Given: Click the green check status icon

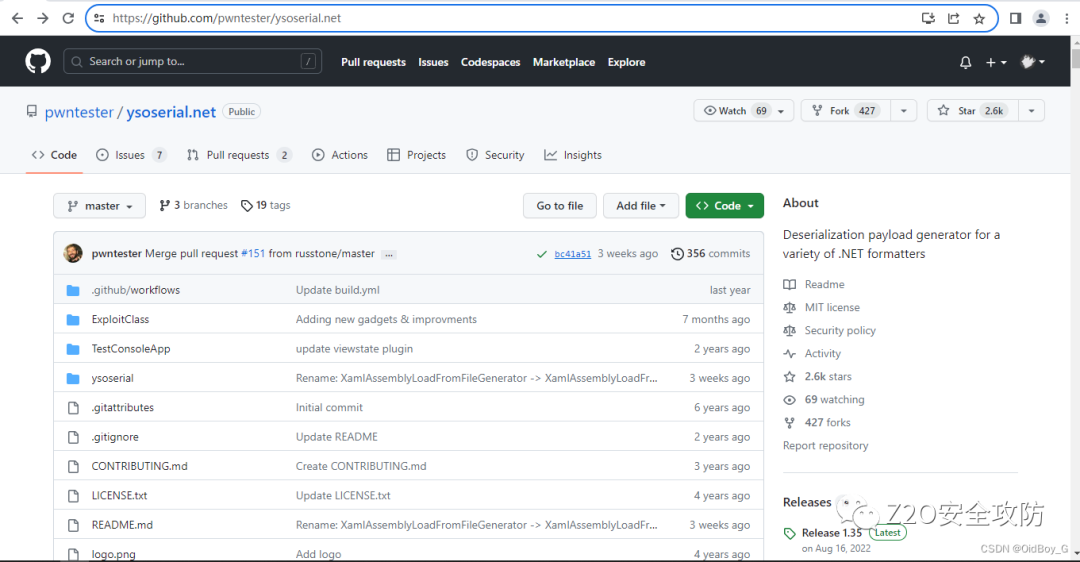Looking at the screenshot, I should (541, 254).
